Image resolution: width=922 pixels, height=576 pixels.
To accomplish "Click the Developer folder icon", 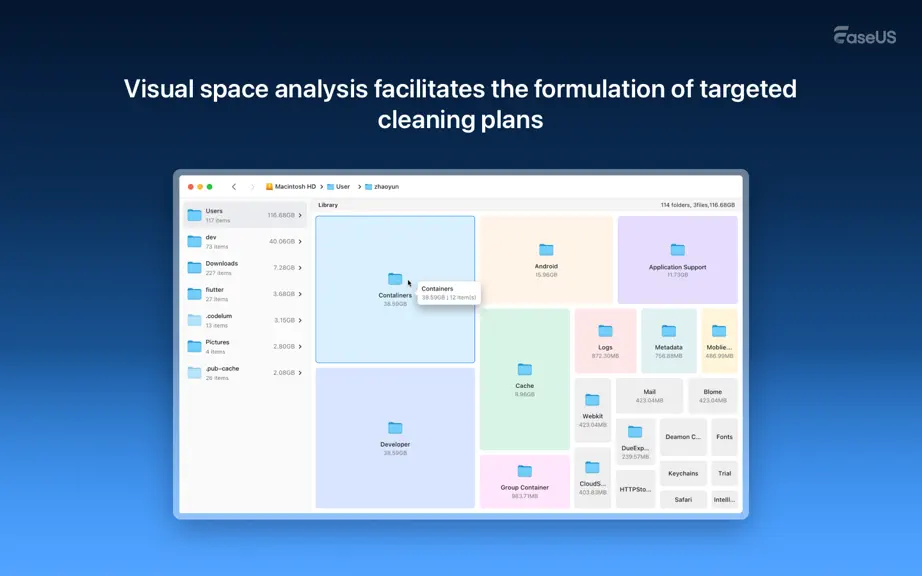I will coord(395,428).
